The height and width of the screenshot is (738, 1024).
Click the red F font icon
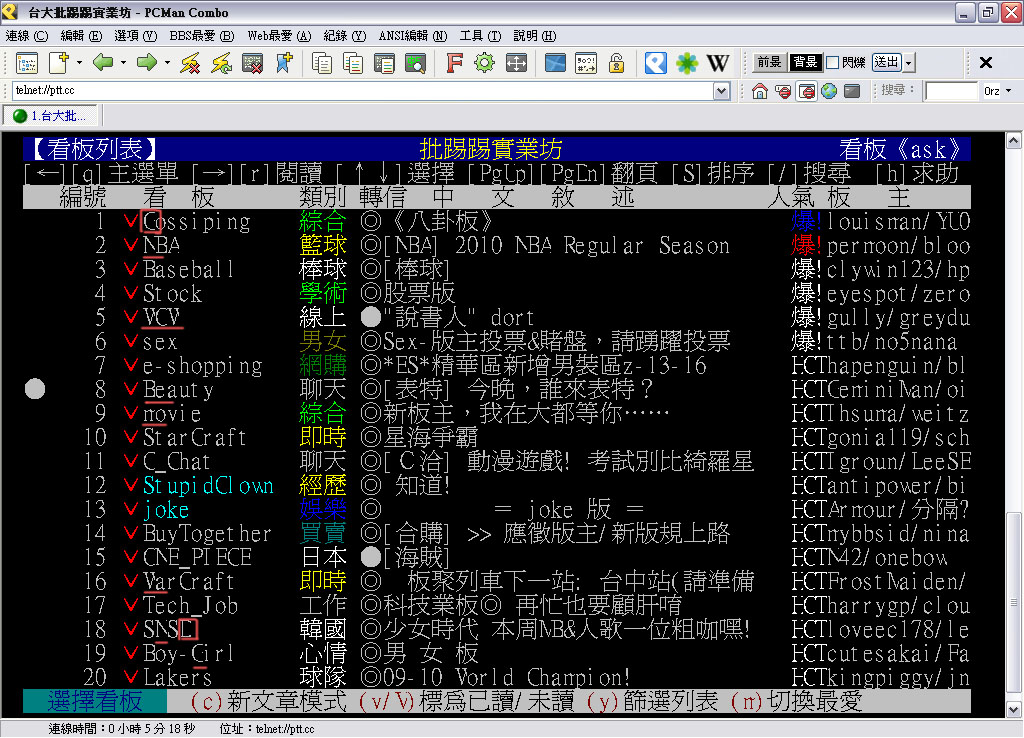(454, 63)
